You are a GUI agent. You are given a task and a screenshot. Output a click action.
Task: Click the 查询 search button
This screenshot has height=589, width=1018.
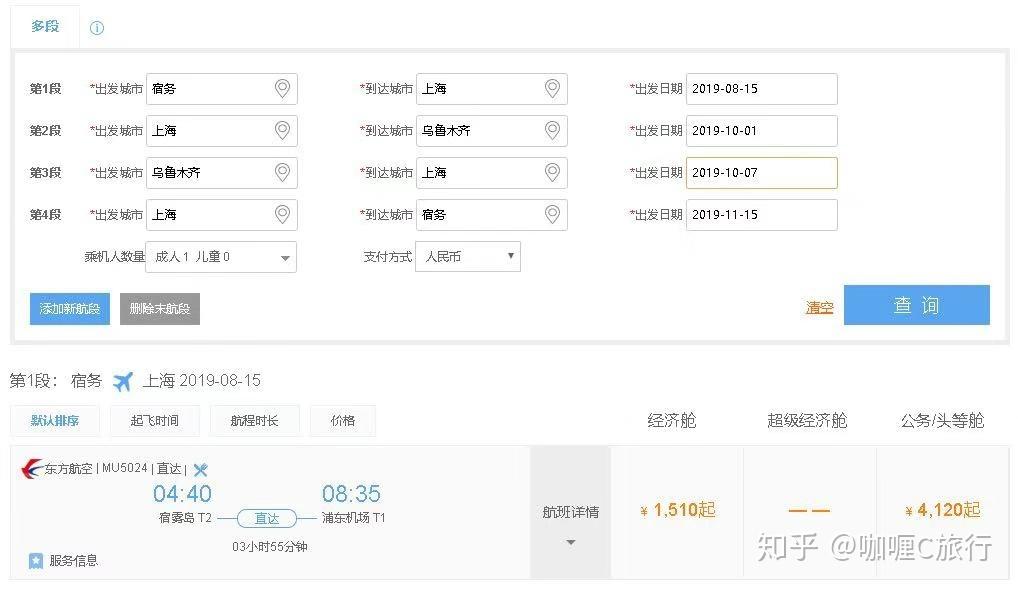tap(917, 305)
